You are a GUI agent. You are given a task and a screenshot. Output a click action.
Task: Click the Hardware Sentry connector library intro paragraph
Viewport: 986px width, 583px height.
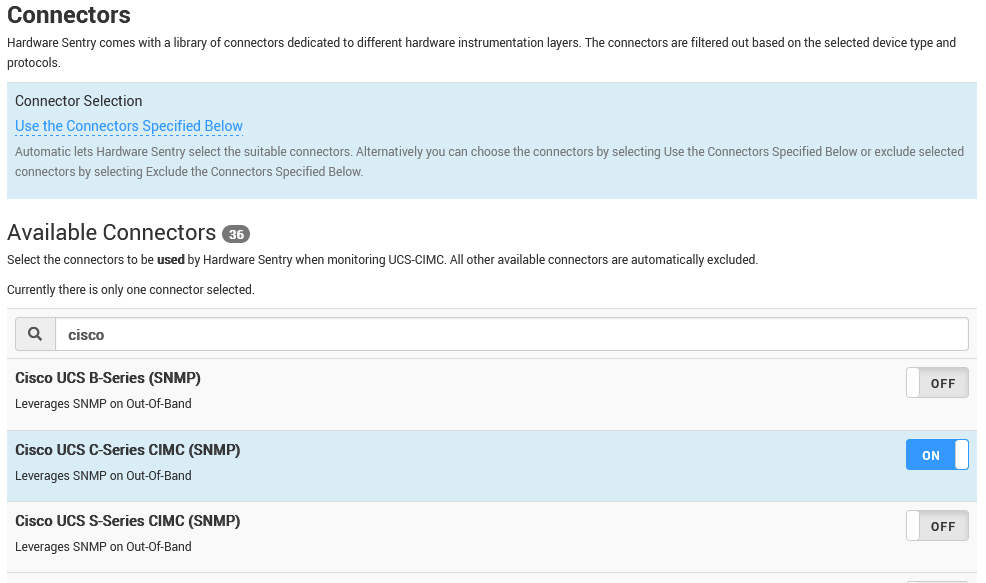[x=480, y=52]
